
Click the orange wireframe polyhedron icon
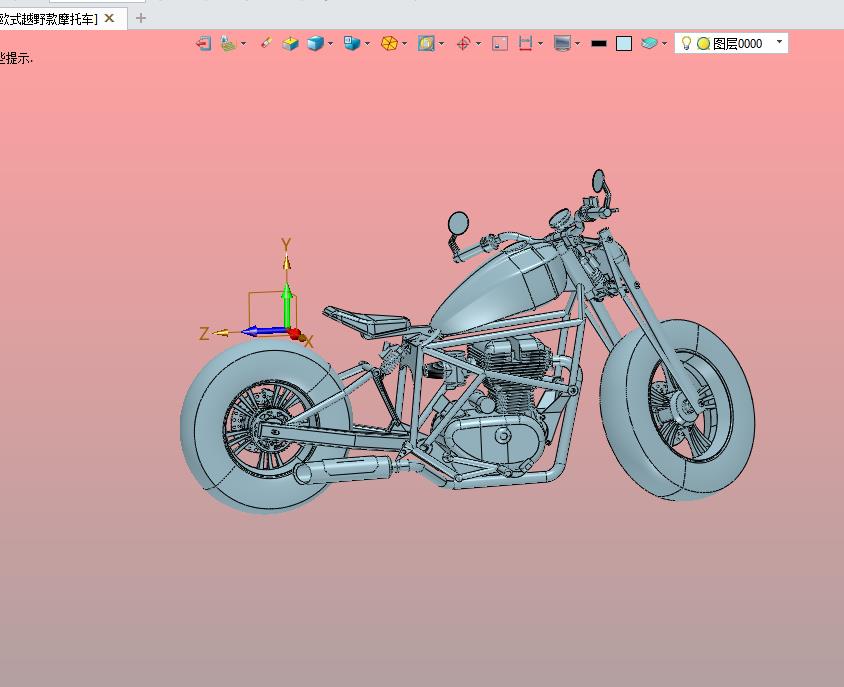pyautogui.click(x=389, y=43)
